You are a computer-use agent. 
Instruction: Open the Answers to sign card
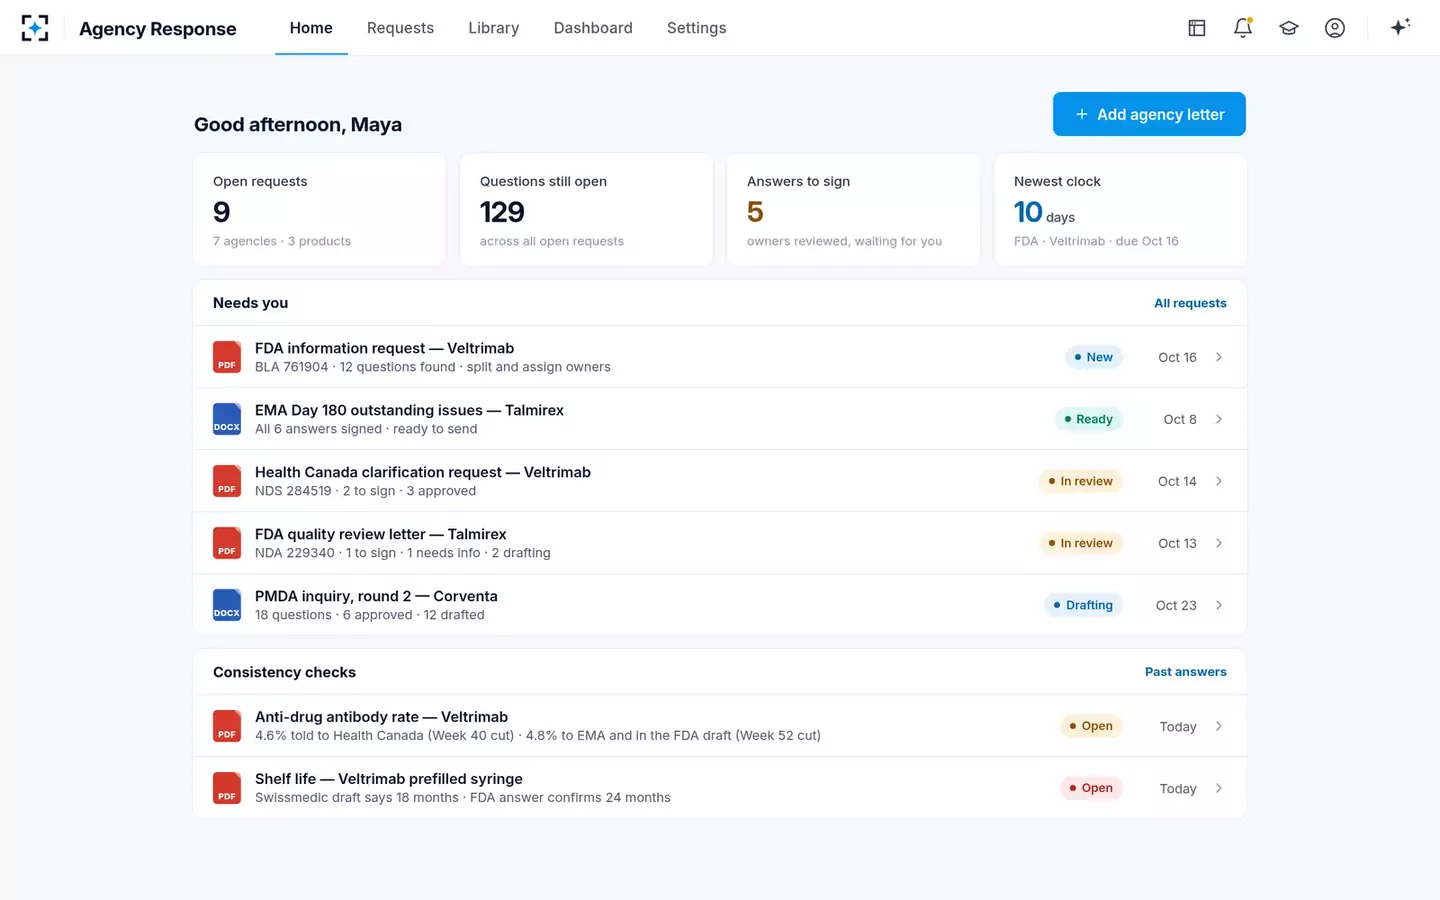pyautogui.click(x=853, y=209)
